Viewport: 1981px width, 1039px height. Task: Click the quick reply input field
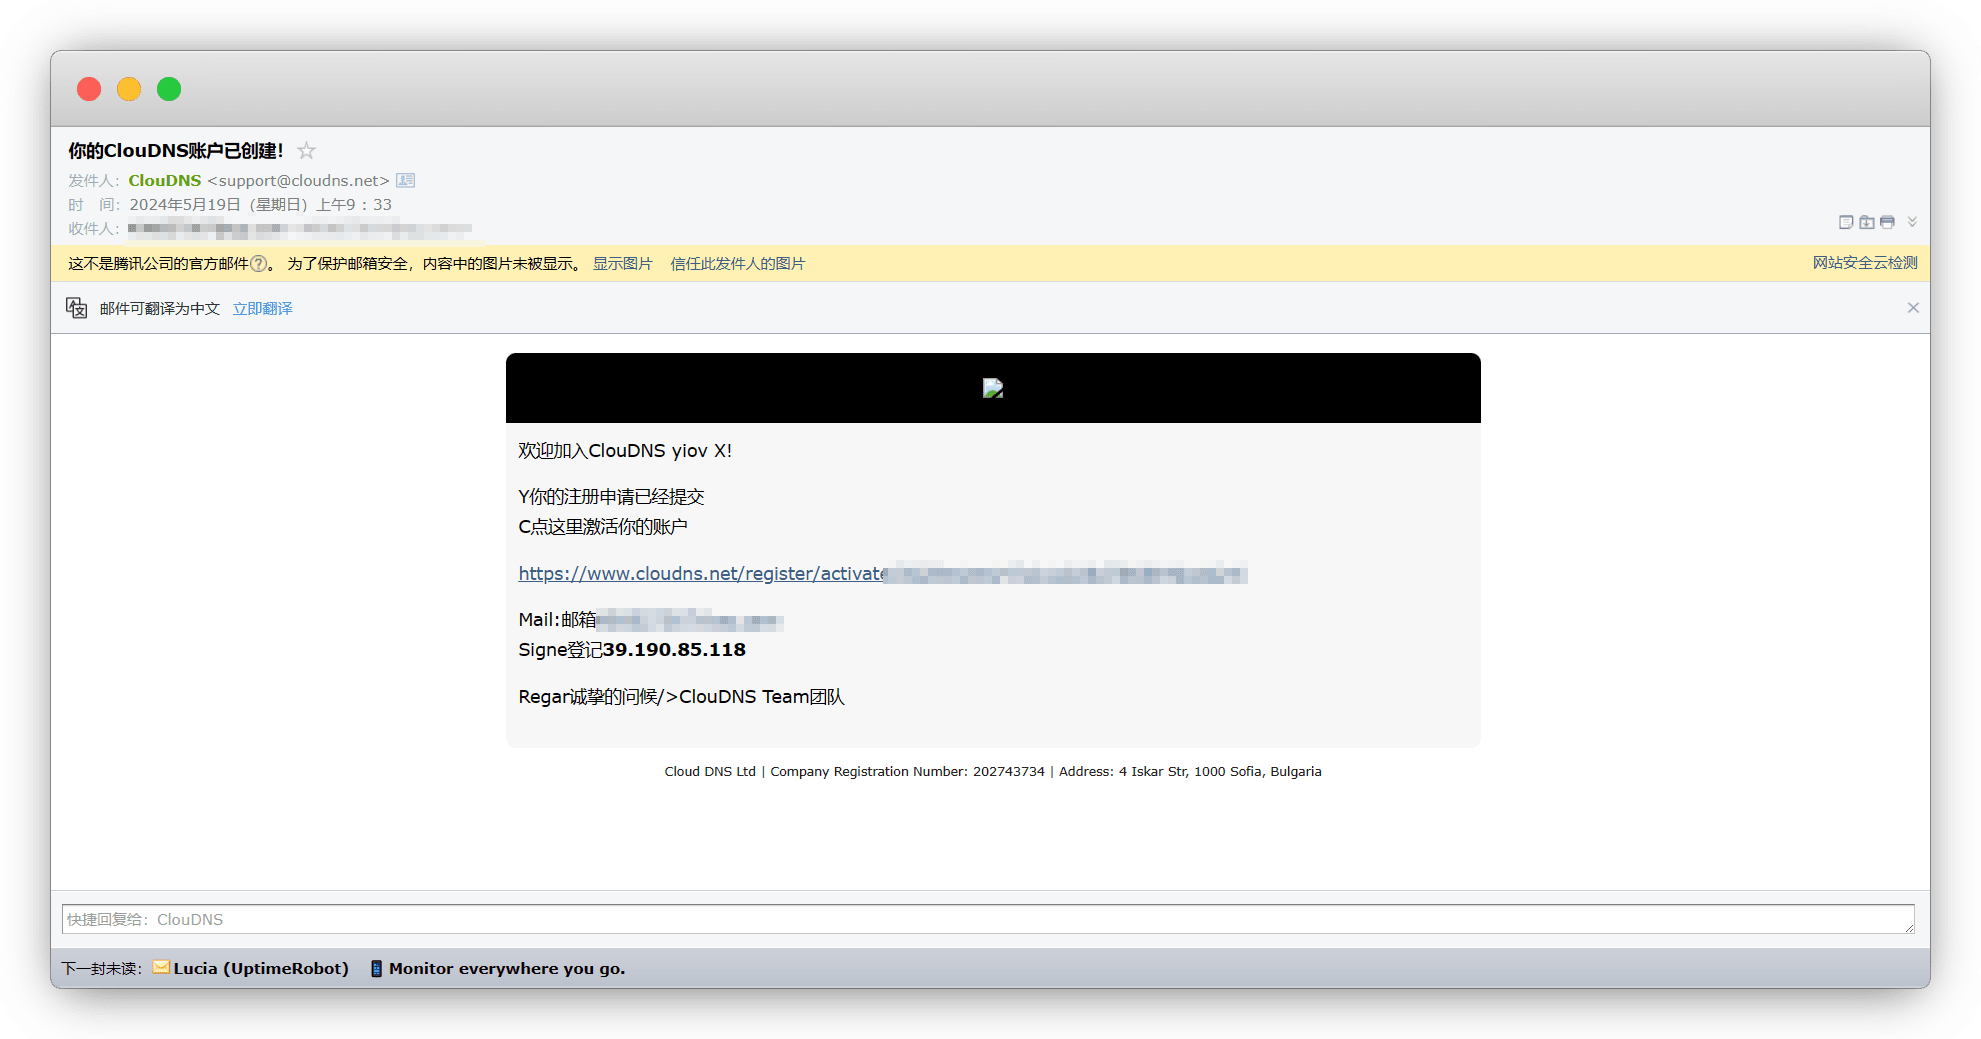click(x=987, y=919)
